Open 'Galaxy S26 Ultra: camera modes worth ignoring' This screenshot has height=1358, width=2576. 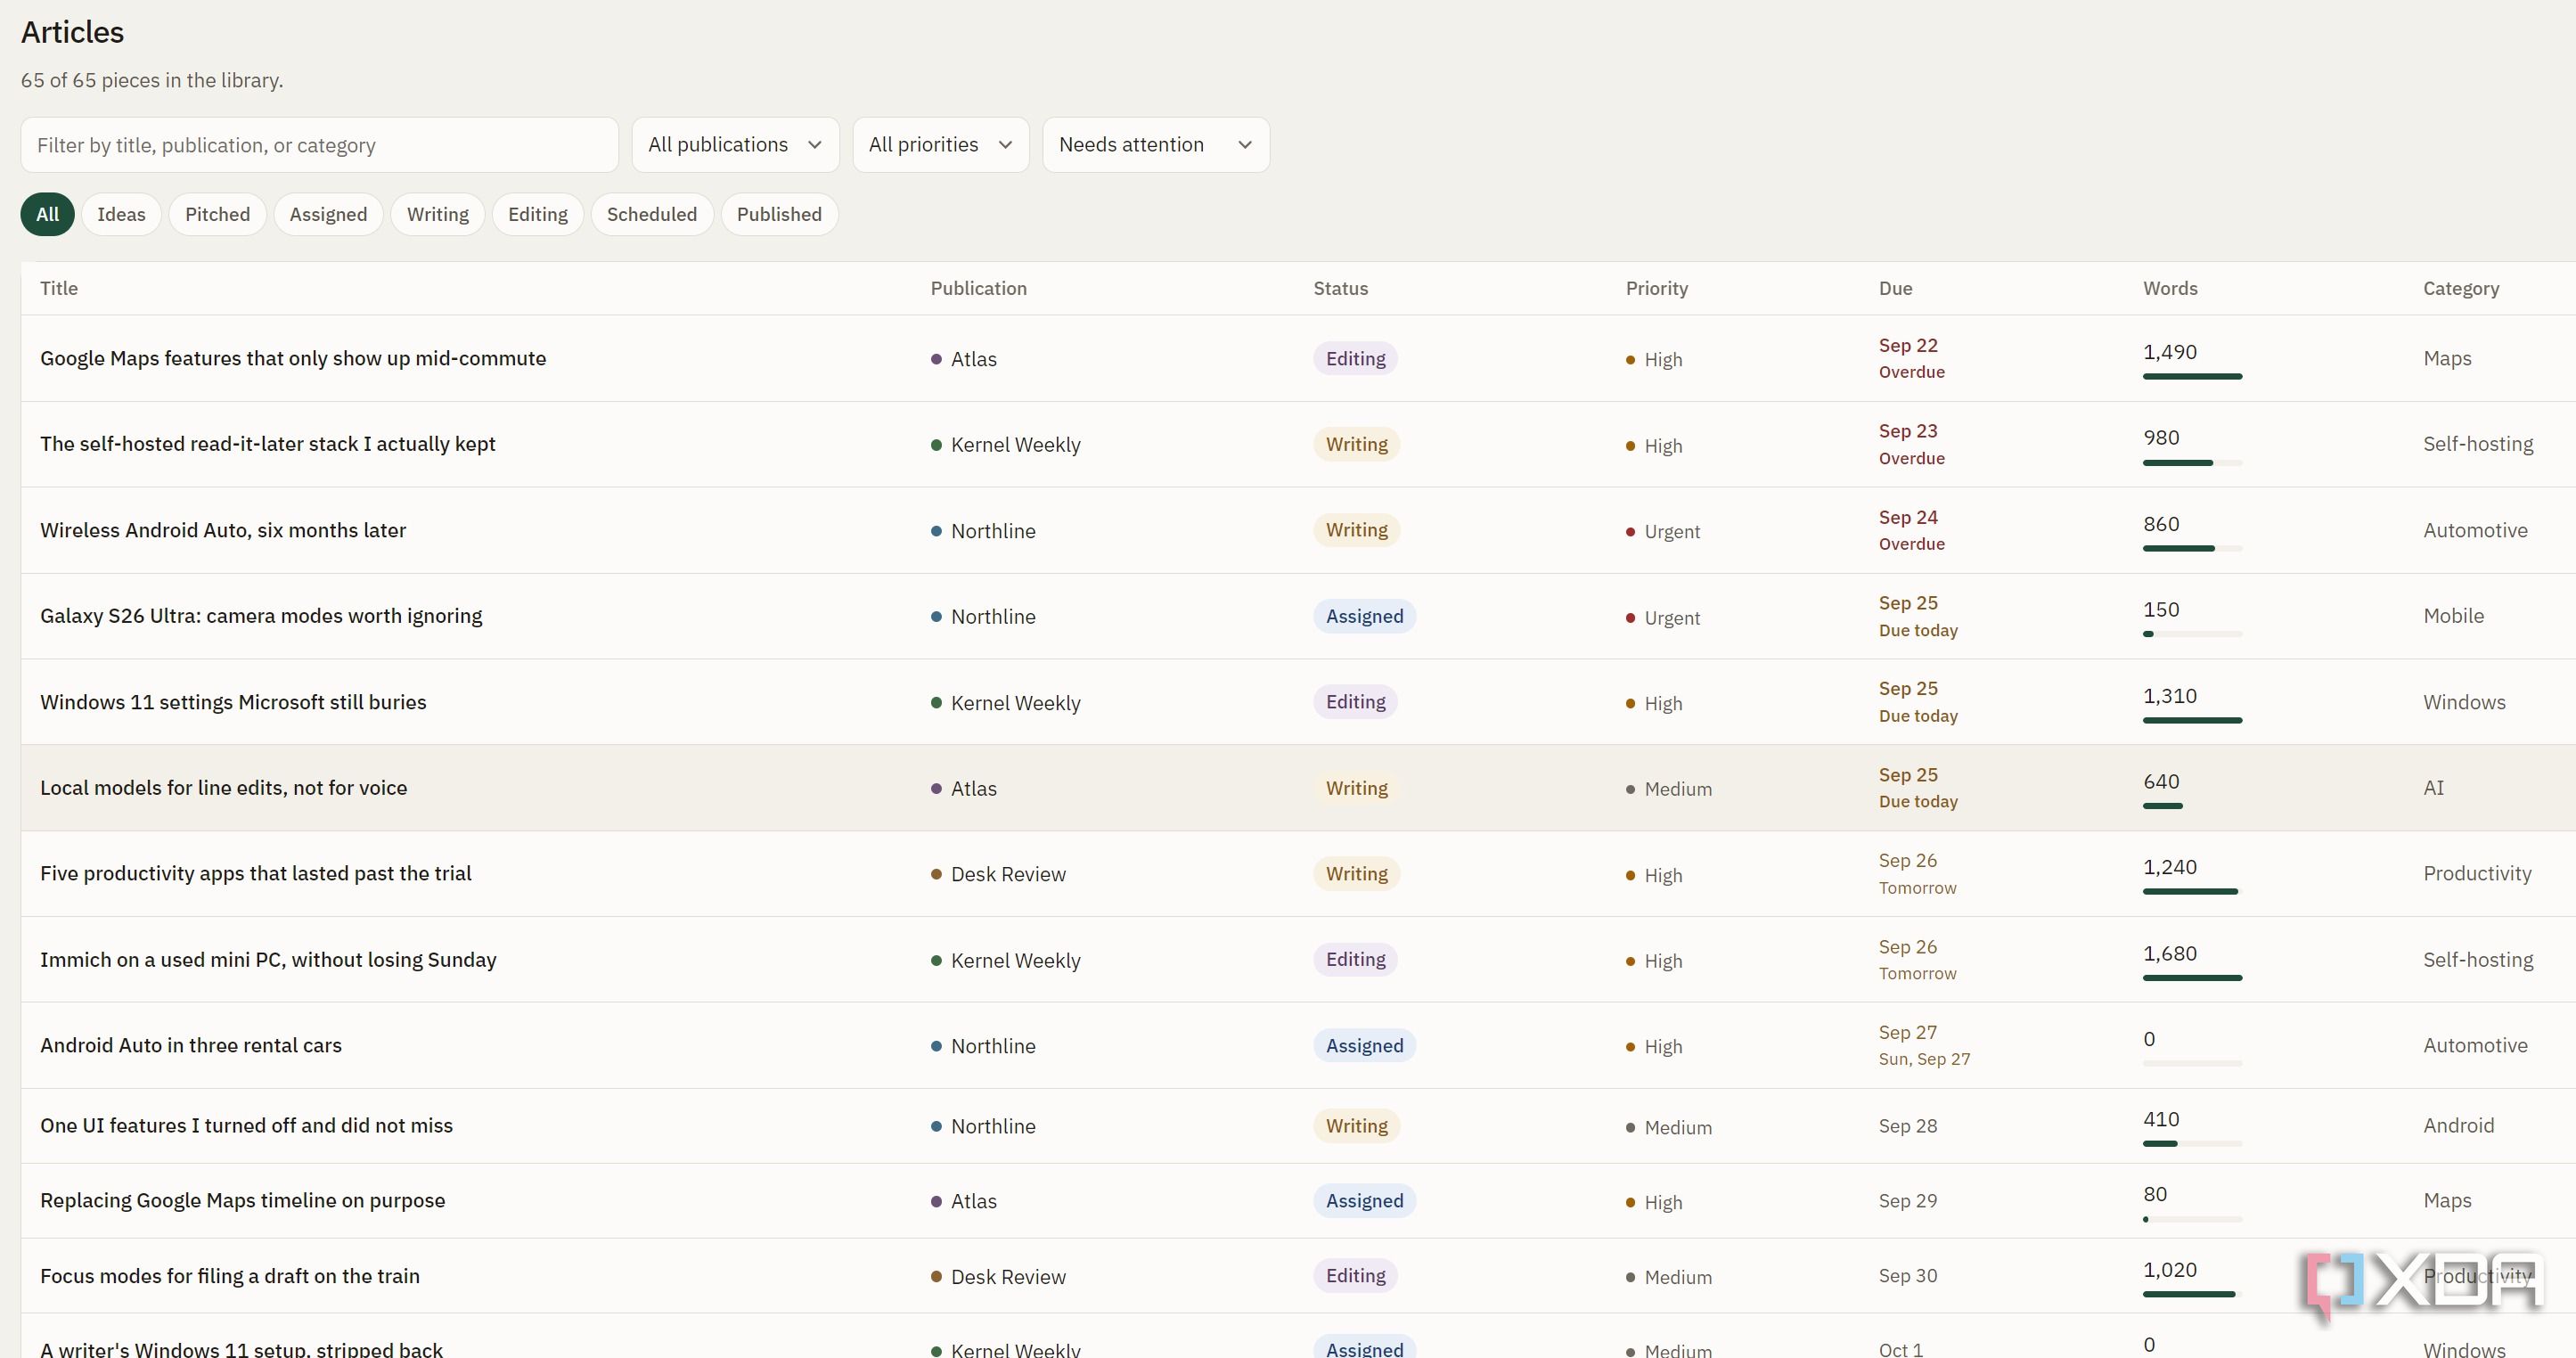(x=261, y=616)
